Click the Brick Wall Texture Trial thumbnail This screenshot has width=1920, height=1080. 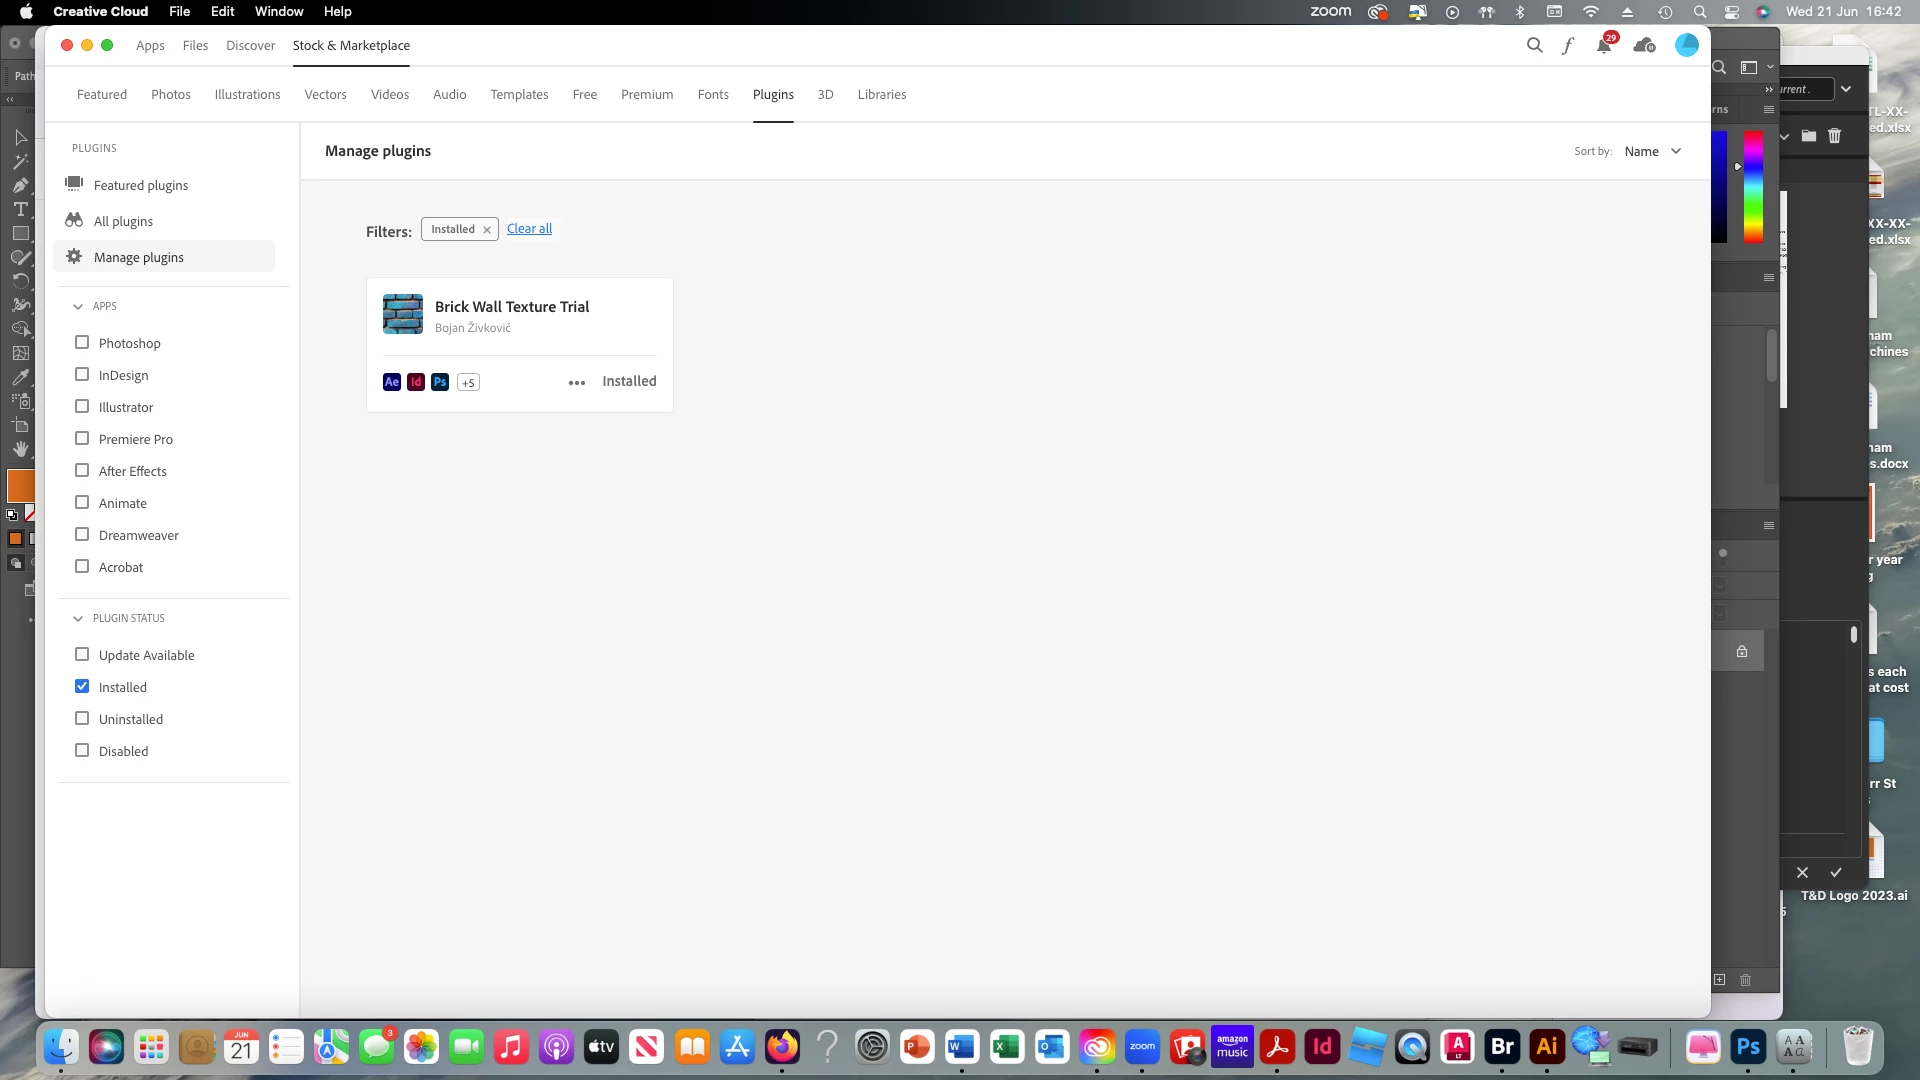coord(403,314)
